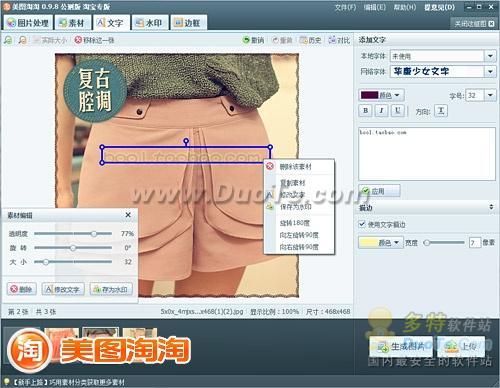Close the 素材编辑 panel
The image size is (500, 388).
click(x=128, y=215)
